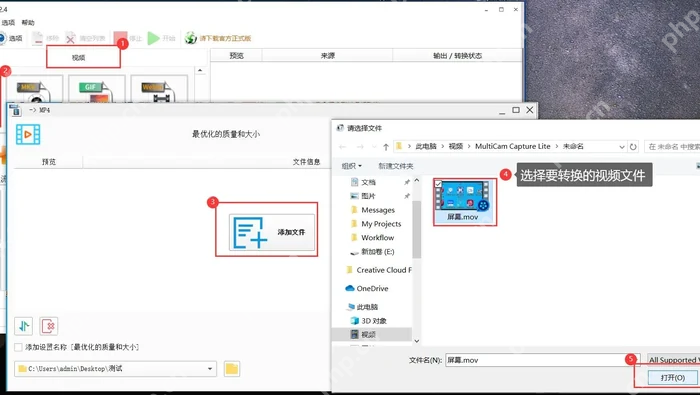700x395 pixels.
Task: Toggle the checkbox on the 屏幕.mov thumbnail
Action: [x=438, y=184]
